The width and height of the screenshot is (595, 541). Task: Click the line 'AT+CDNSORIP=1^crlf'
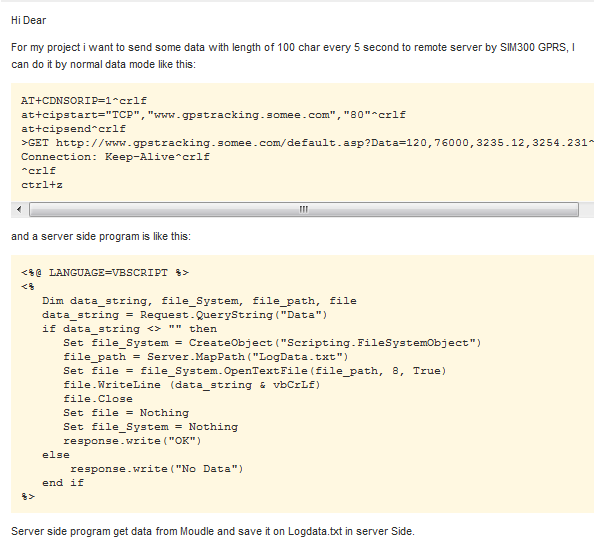pyautogui.click(x=84, y=101)
